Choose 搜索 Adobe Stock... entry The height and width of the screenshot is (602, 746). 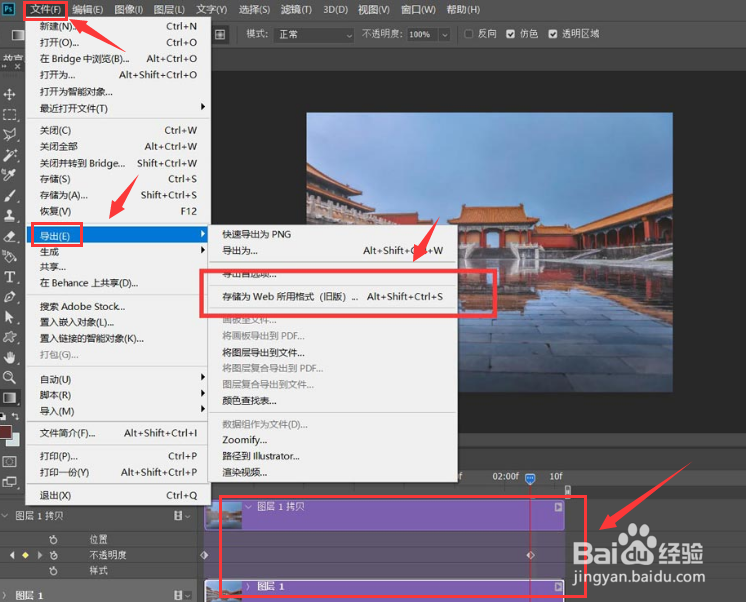[118, 306]
